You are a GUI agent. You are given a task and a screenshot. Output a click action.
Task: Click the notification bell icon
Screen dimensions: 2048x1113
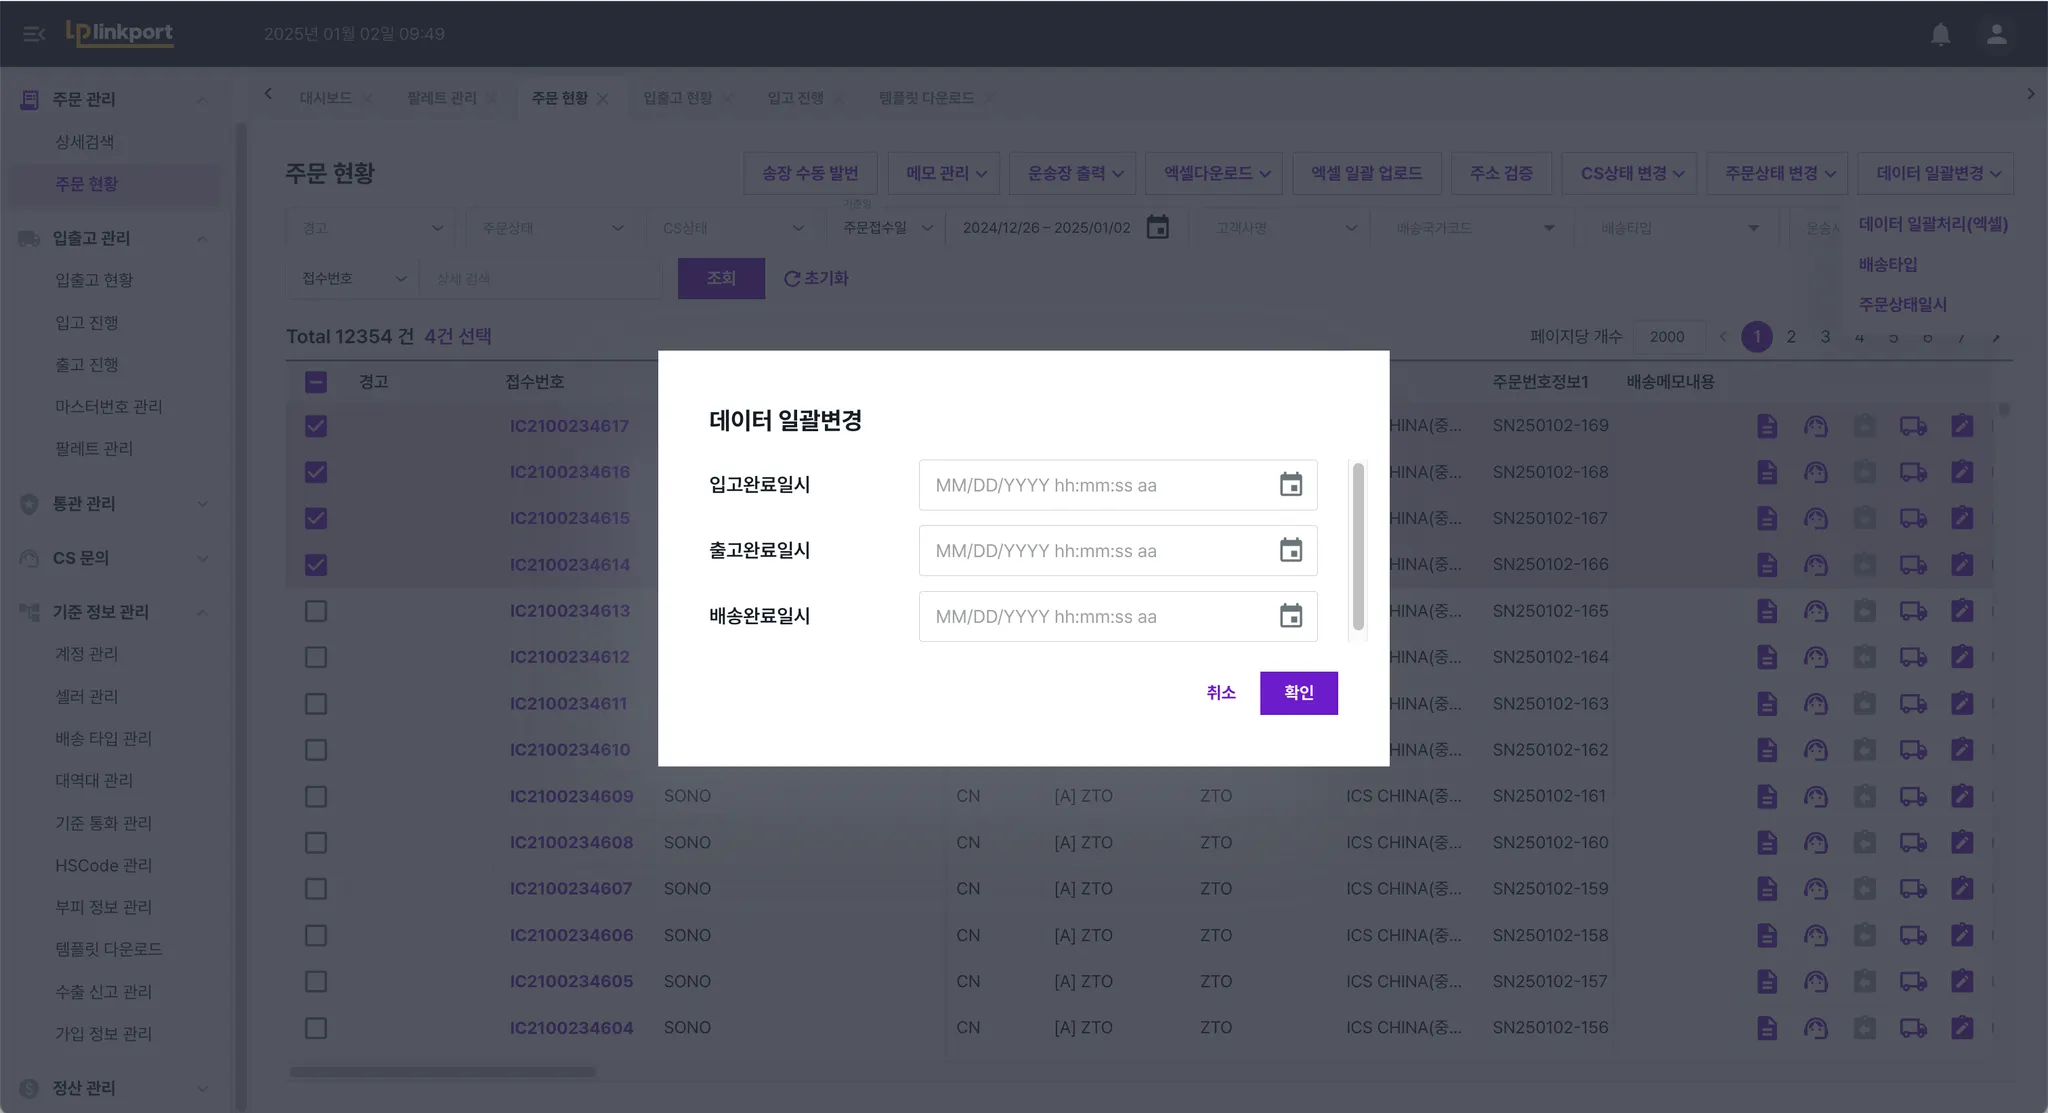point(1940,34)
